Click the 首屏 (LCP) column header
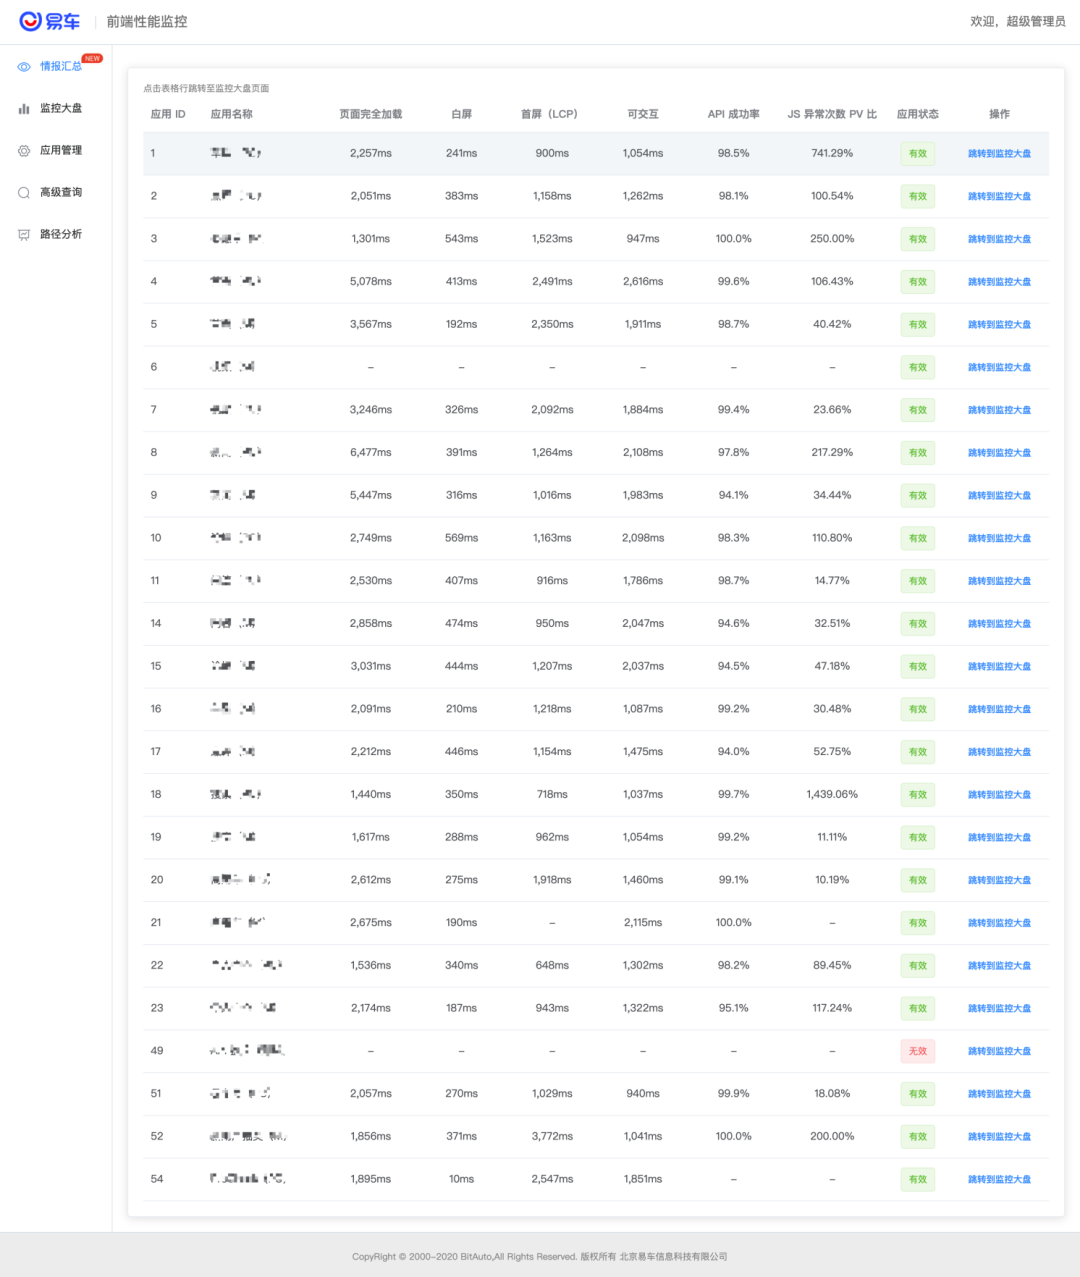Image resolution: width=1080 pixels, height=1277 pixels. [549, 114]
